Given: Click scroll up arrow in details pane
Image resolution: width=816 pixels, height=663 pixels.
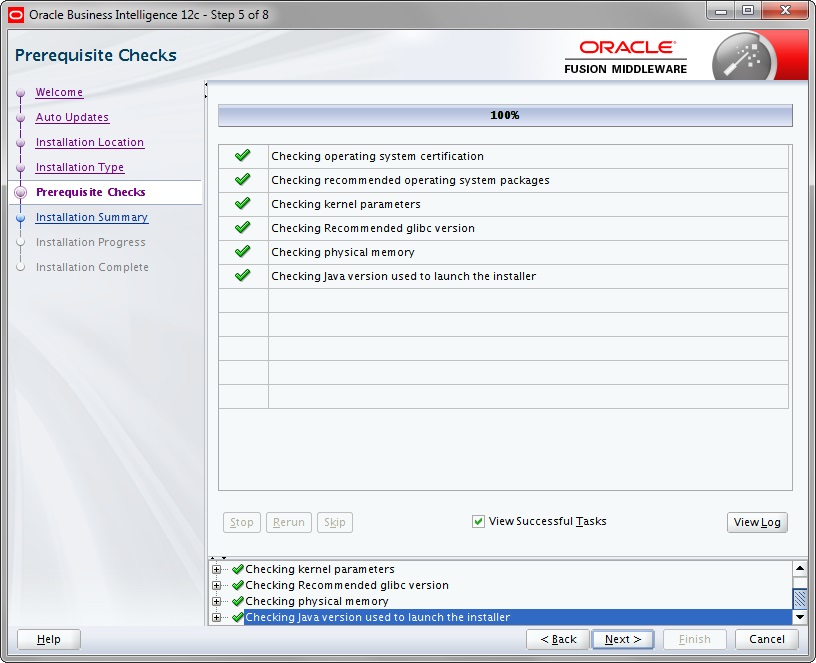Looking at the screenshot, I should (799, 568).
